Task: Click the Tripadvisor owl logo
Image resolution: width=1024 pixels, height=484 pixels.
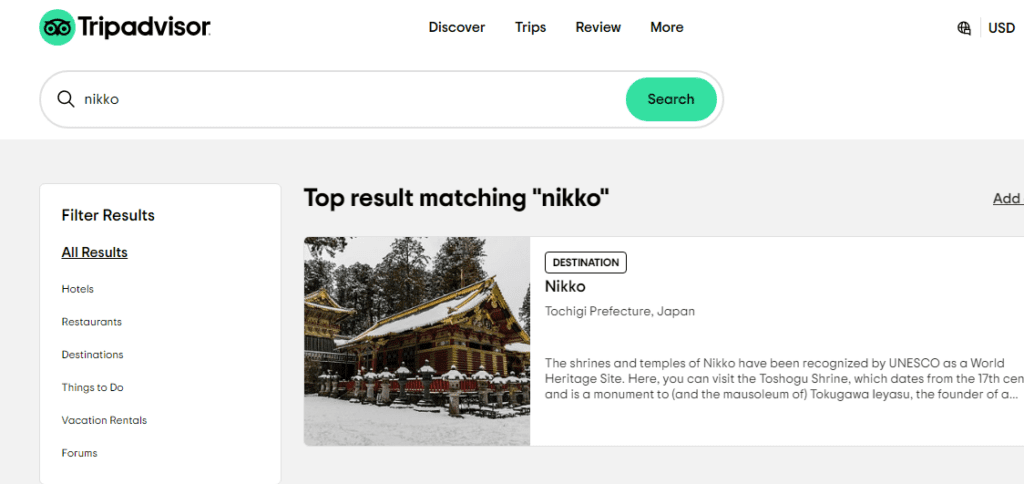Action: coord(59,28)
